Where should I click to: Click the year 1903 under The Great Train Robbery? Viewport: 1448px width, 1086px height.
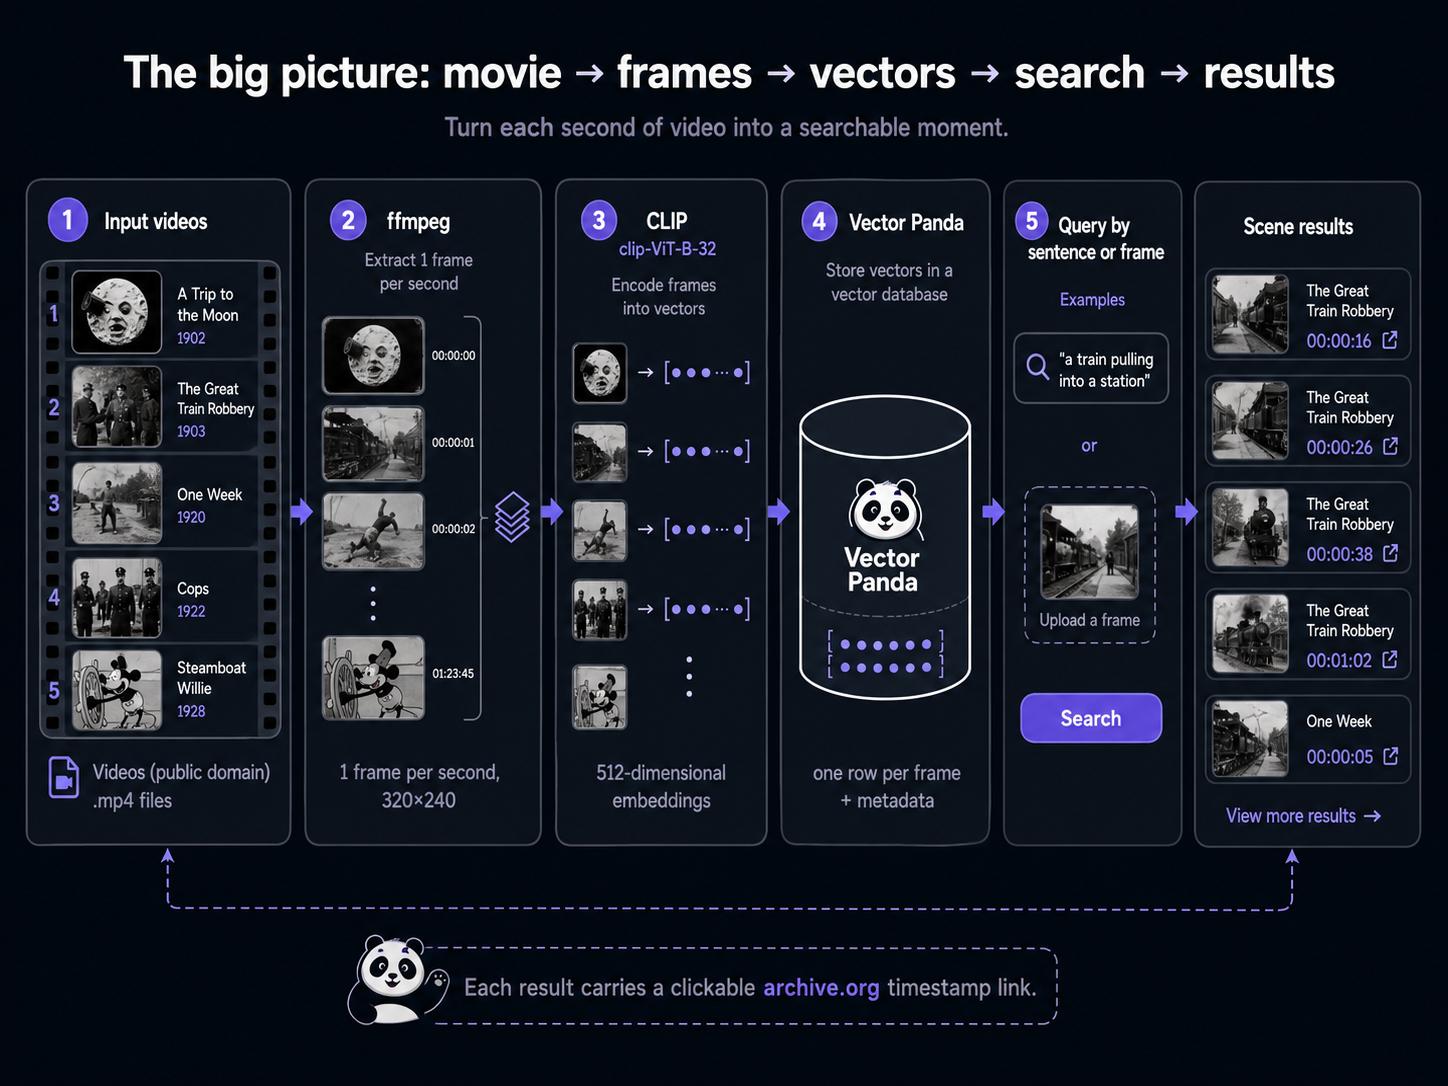coord(191,431)
